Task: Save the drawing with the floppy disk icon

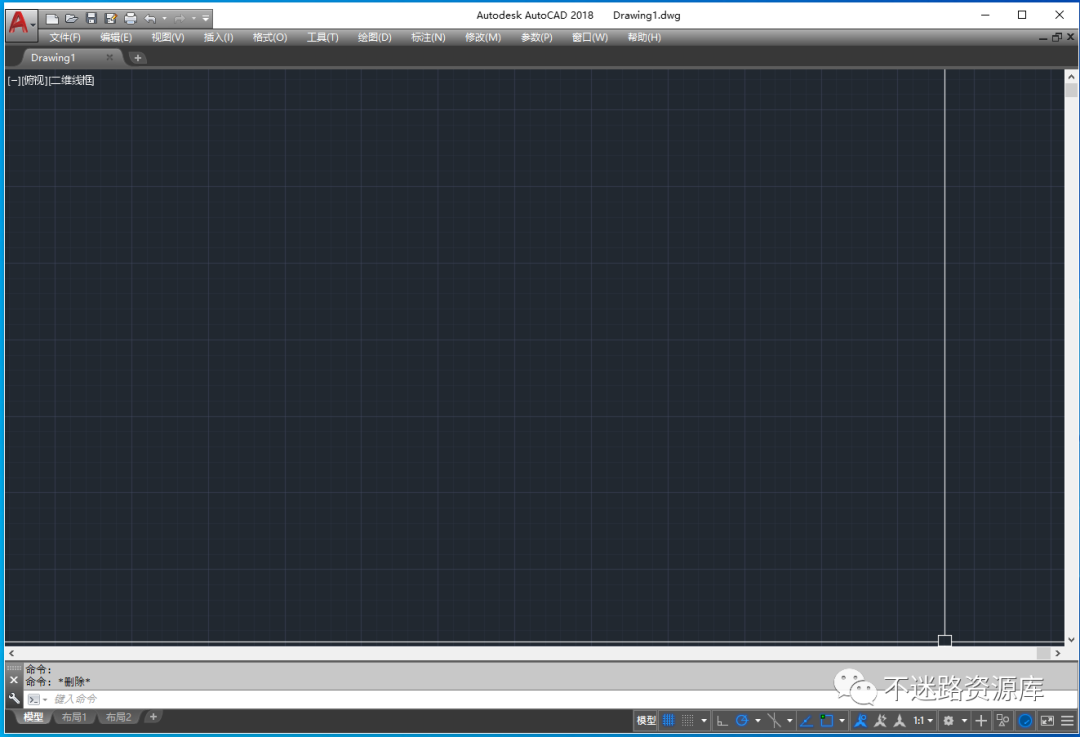Action: tap(91, 19)
